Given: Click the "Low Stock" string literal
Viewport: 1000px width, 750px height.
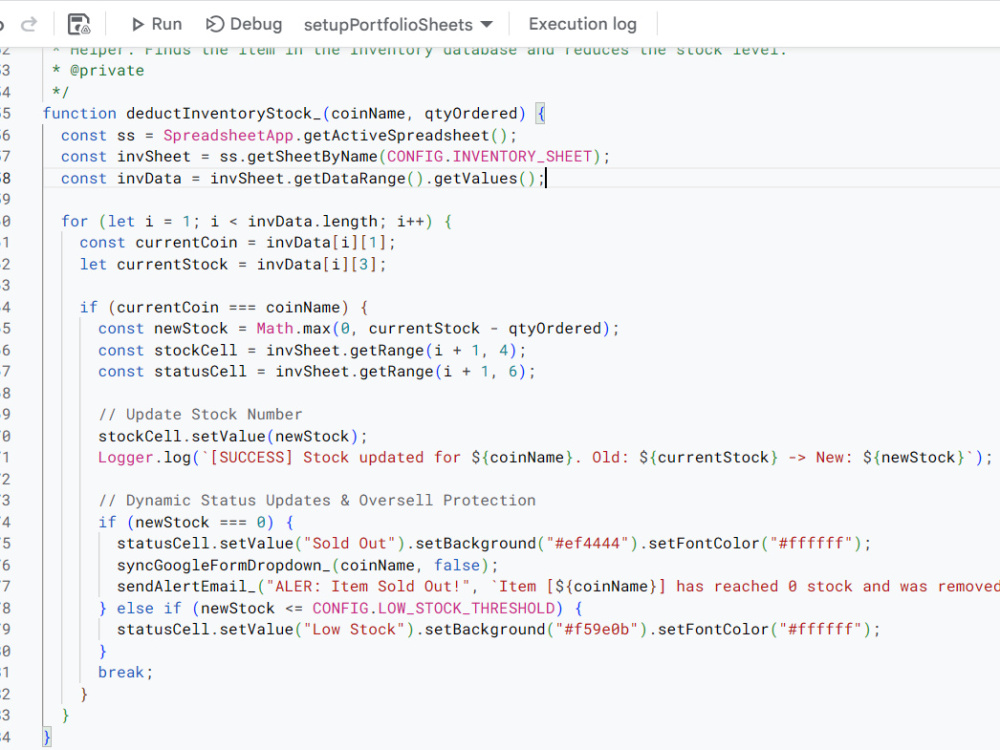Looking at the screenshot, I should 354,629.
